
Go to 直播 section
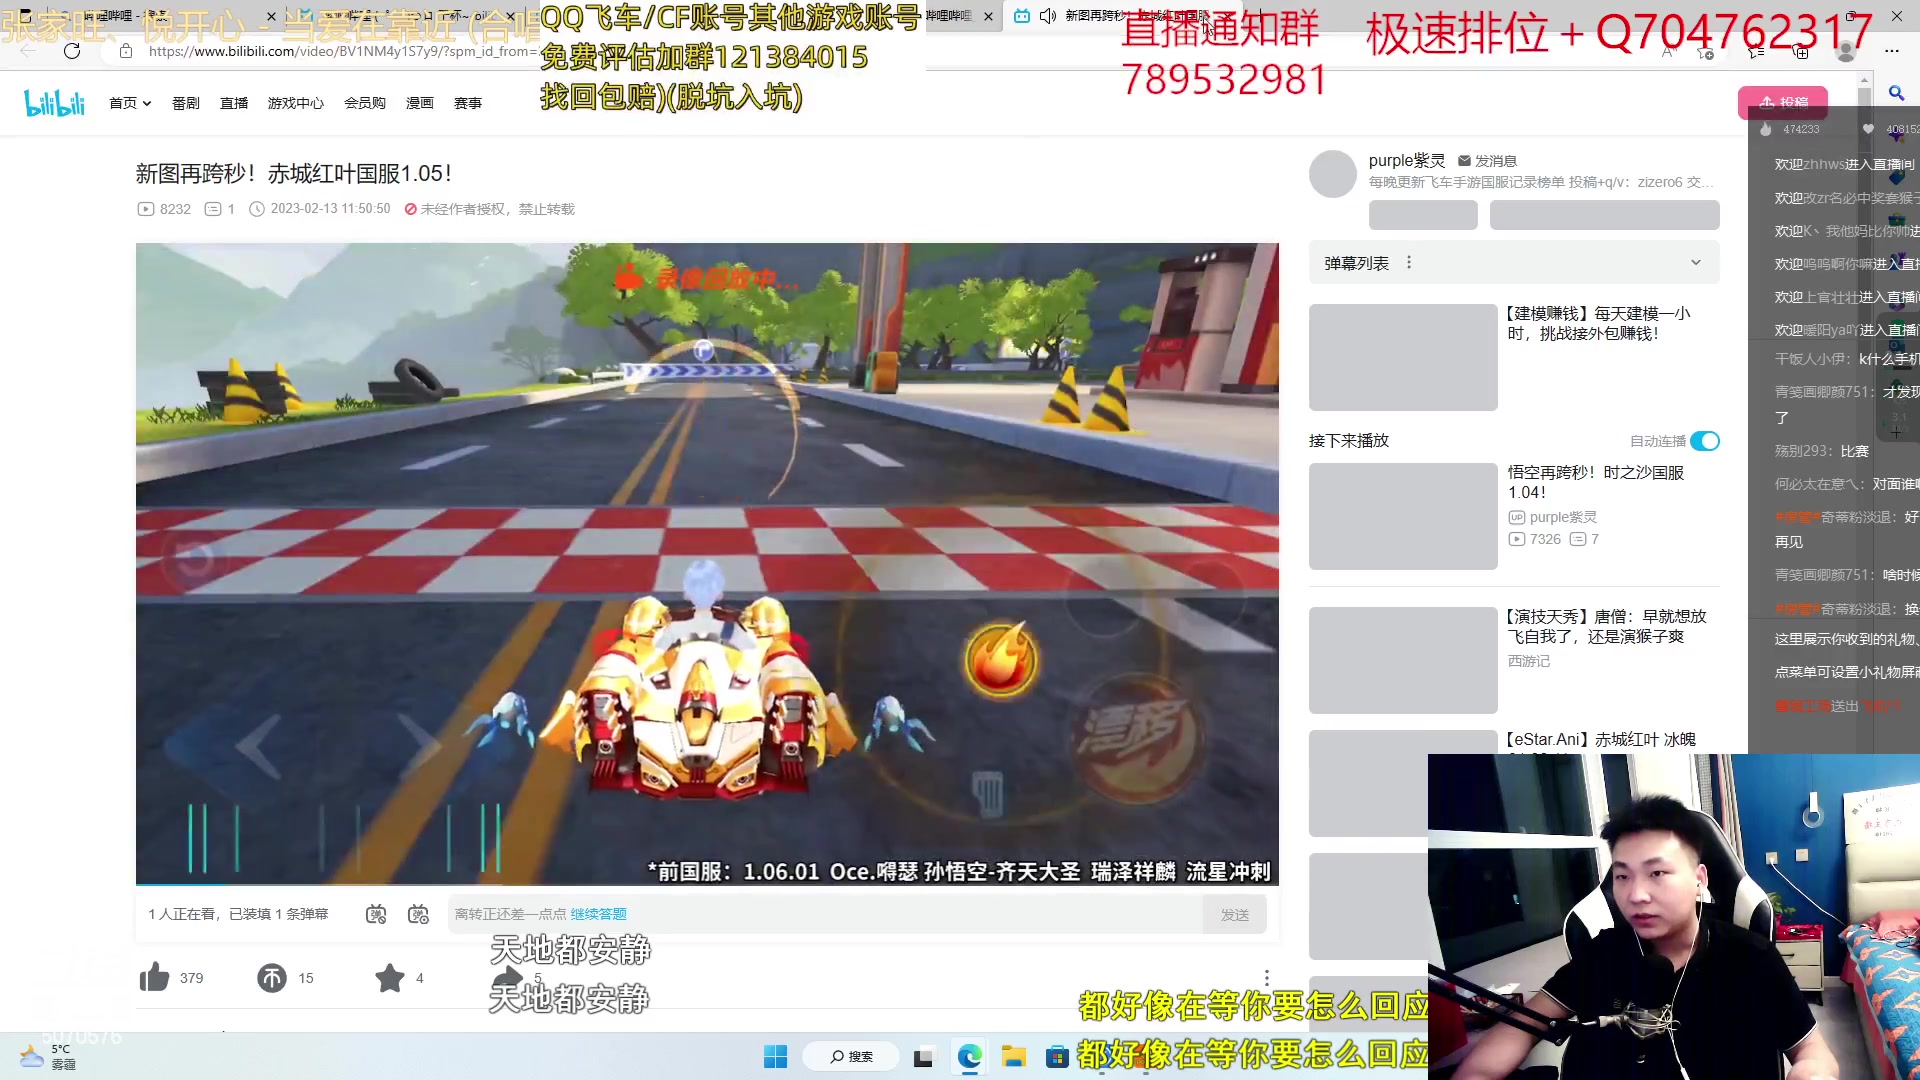(x=234, y=103)
